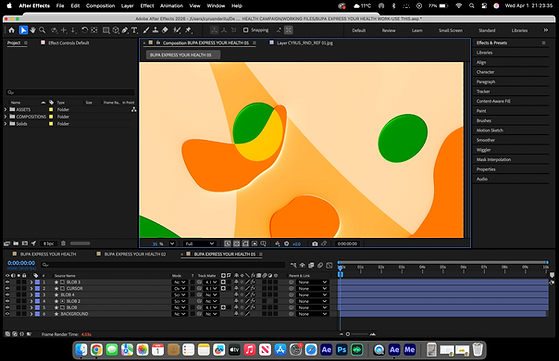The width and height of the screenshot is (559, 361).
Task: Select the Selection arrow tool
Action: click(23, 30)
